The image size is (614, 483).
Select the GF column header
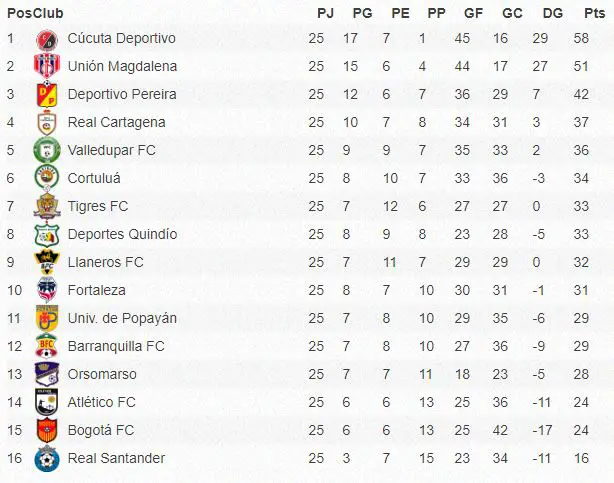point(473,13)
